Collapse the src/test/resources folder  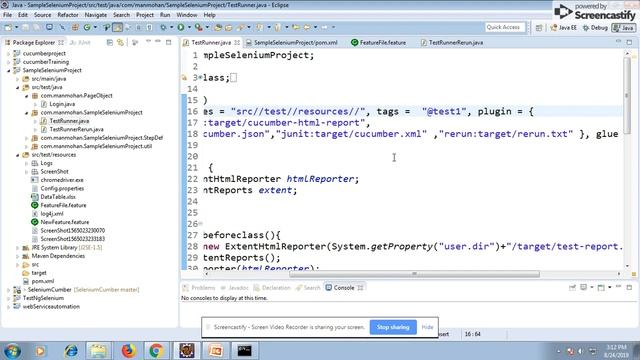pyautogui.click(x=18, y=155)
